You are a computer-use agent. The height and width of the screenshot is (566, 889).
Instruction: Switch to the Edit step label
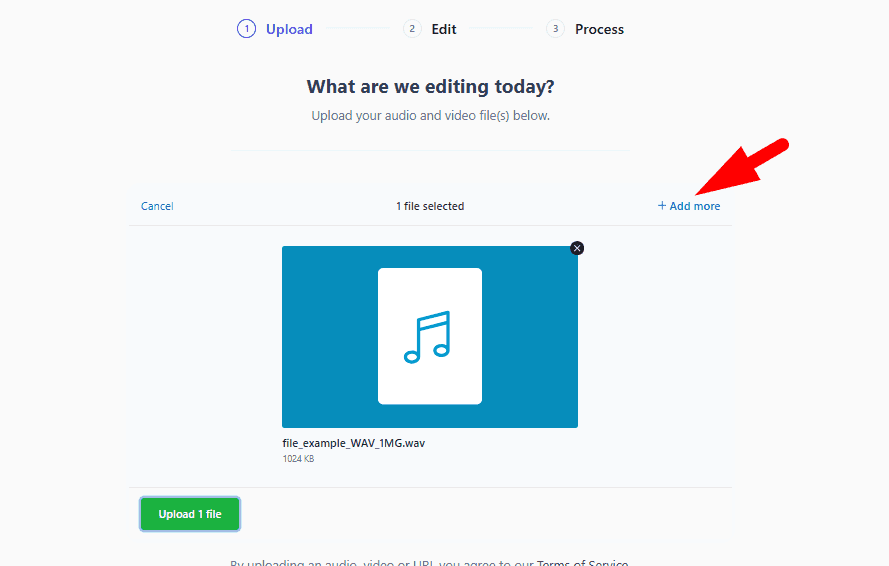[444, 29]
